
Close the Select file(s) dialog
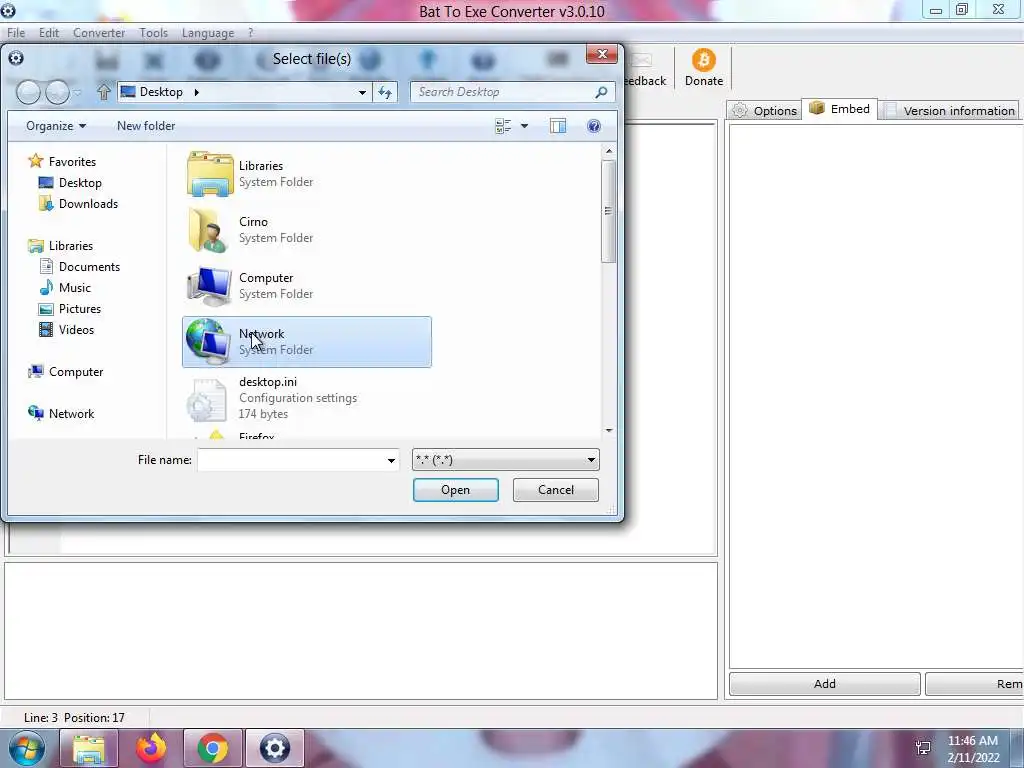point(601,54)
